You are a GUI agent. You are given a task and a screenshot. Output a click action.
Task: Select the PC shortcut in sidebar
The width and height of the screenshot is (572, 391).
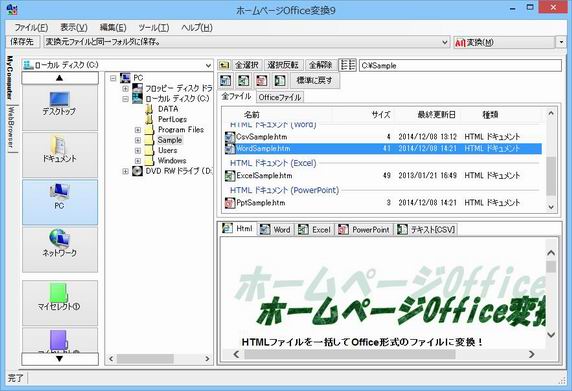pos(60,202)
